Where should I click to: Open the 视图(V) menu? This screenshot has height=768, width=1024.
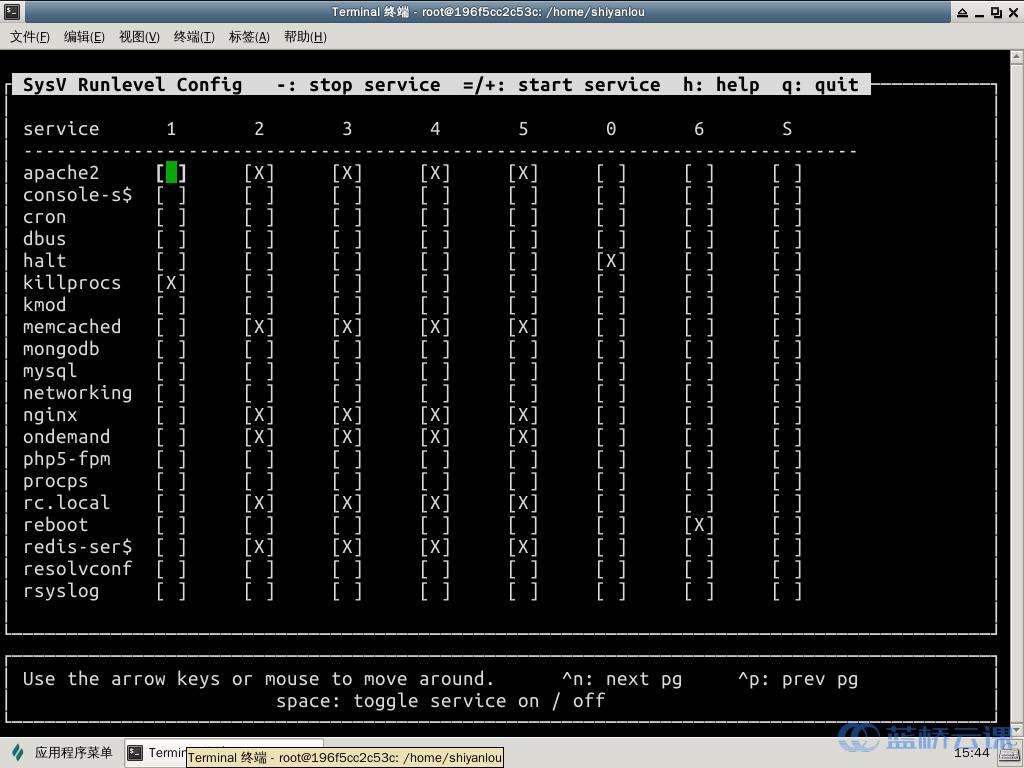click(139, 37)
